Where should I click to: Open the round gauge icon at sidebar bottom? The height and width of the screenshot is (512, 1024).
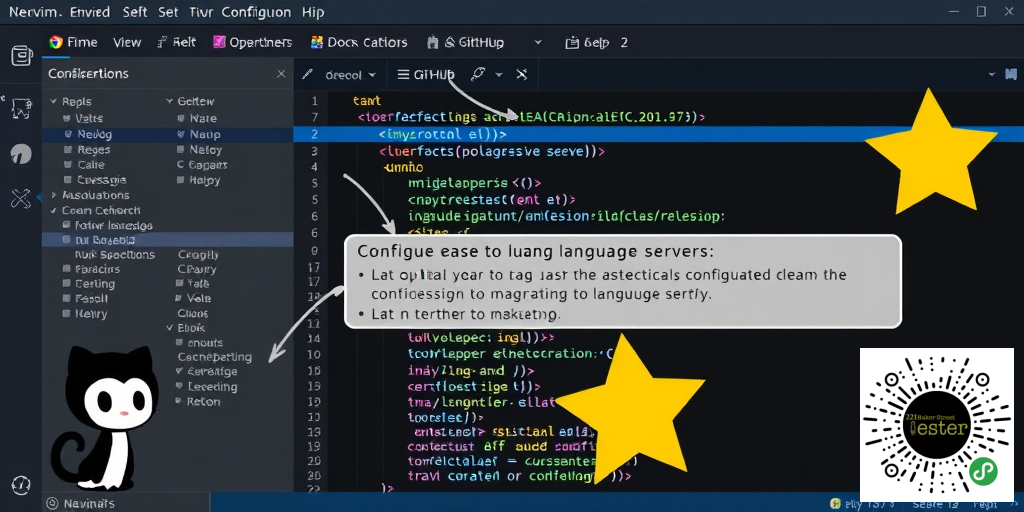pyautogui.click(x=21, y=483)
